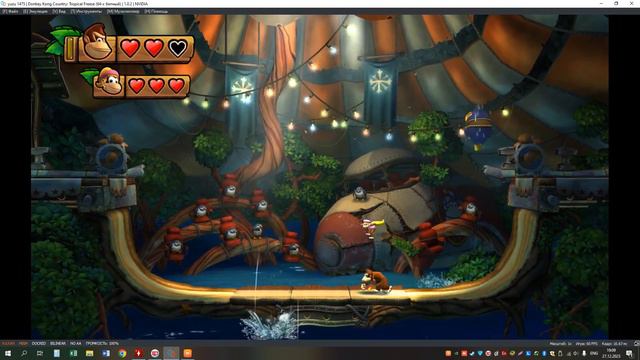
Task: Click the yuzu window title bar icon
Action: point(3,4)
